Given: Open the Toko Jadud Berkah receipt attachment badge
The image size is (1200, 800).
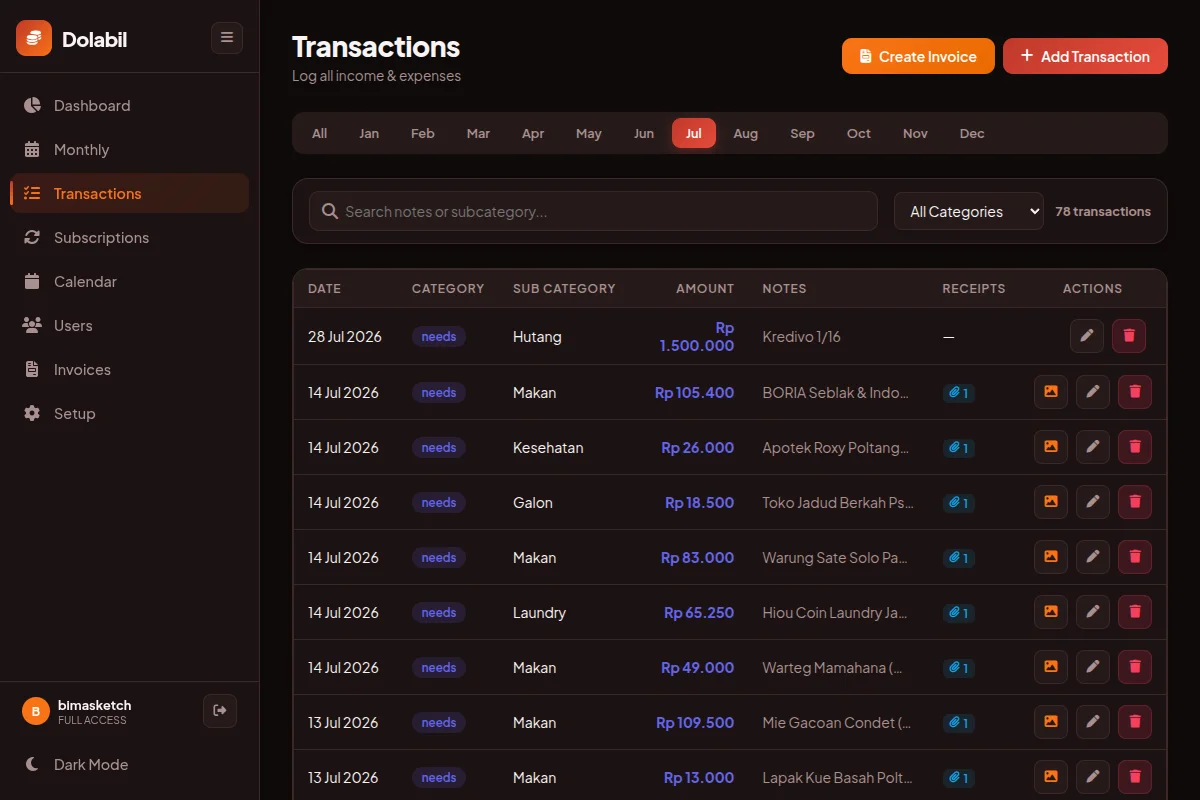Looking at the screenshot, I should tap(959, 503).
